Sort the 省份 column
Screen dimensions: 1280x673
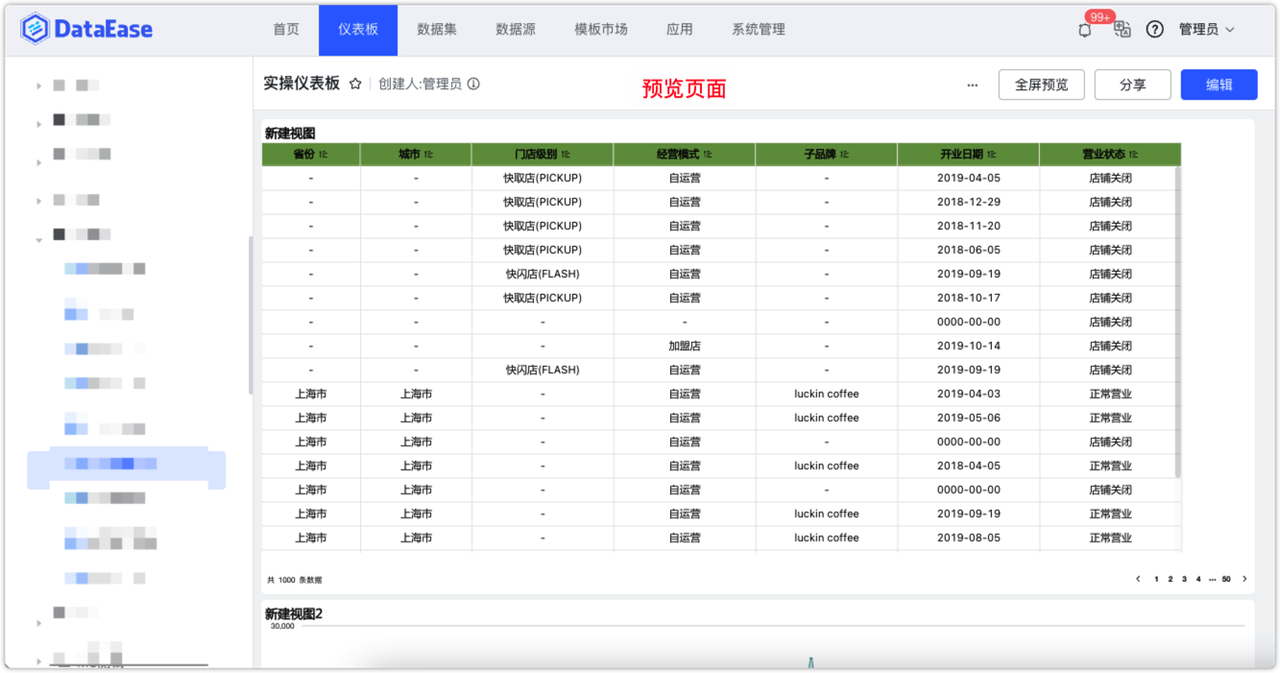[324, 155]
